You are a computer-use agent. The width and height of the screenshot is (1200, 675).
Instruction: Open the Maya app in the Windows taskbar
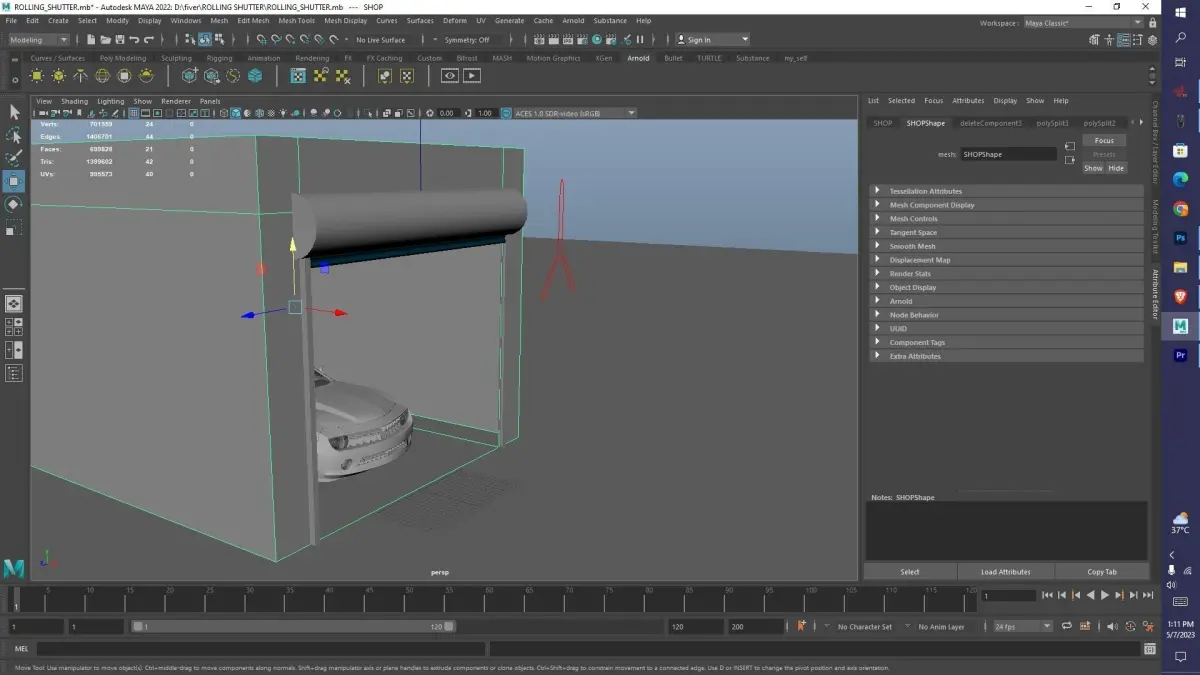[1180, 326]
